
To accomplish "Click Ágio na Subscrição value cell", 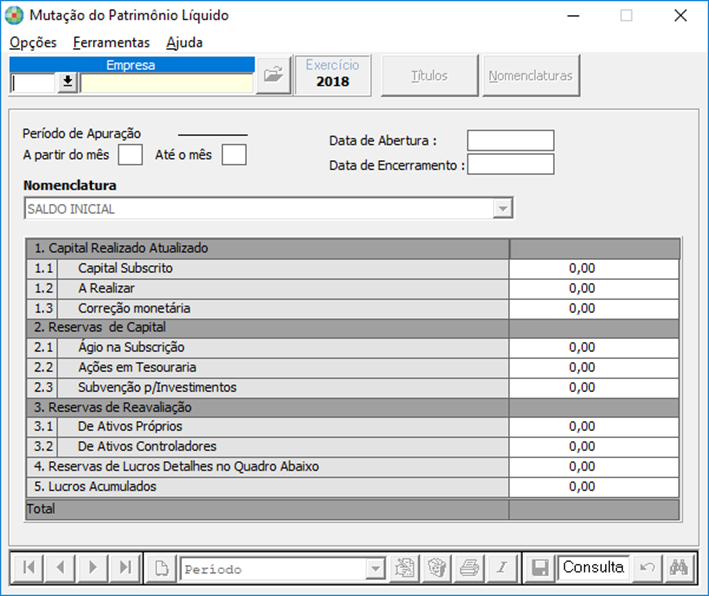I will point(594,347).
